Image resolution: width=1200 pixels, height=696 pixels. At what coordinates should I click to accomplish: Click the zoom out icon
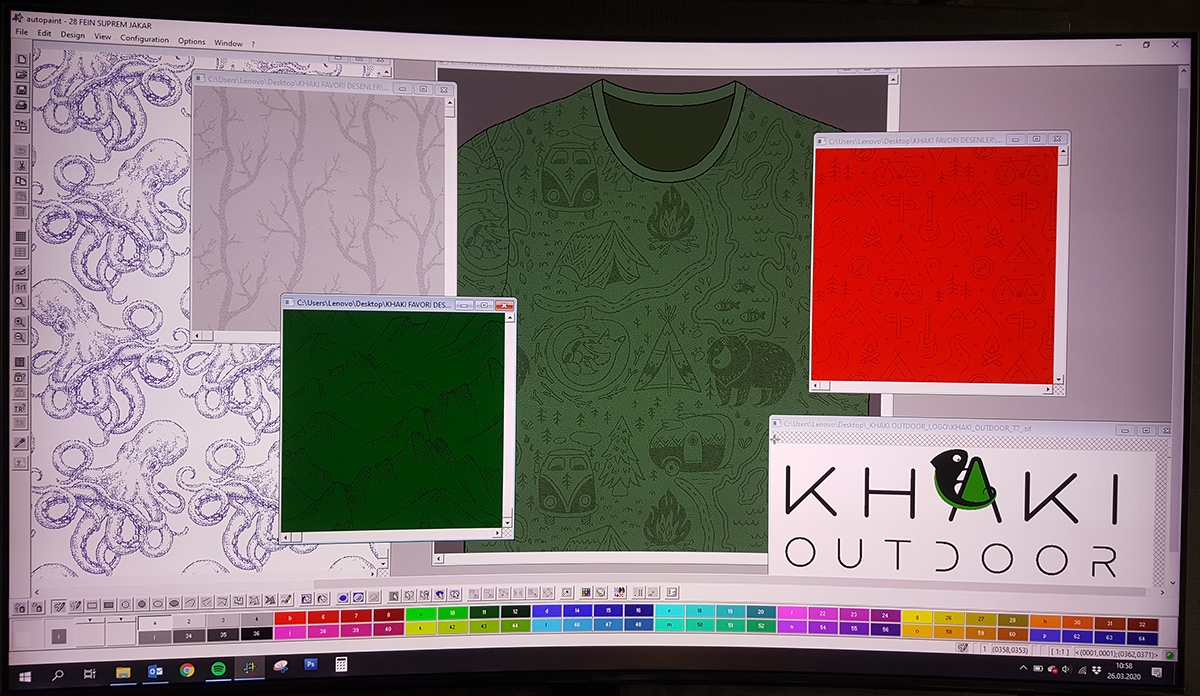(x=22, y=337)
